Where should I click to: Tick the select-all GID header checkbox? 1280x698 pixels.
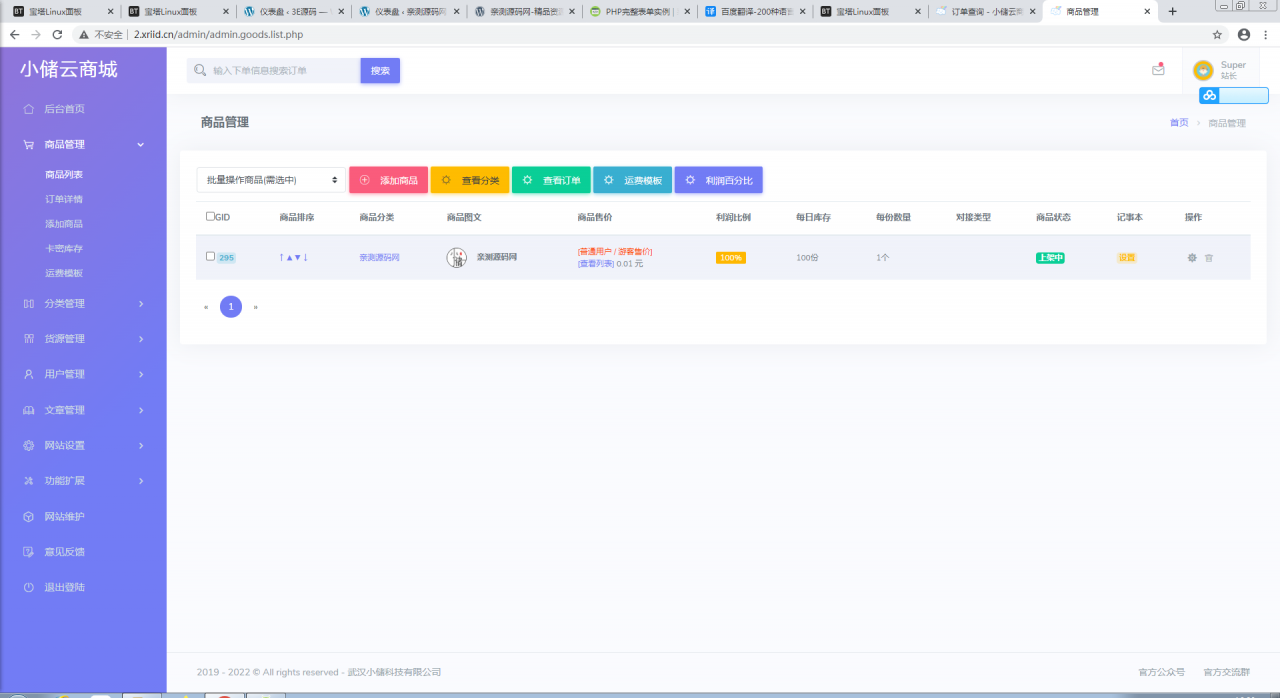coord(210,216)
